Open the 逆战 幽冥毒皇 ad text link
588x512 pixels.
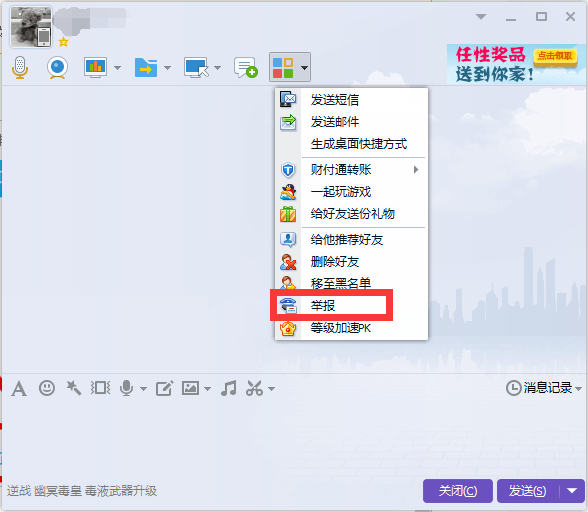pyautogui.click(x=82, y=491)
